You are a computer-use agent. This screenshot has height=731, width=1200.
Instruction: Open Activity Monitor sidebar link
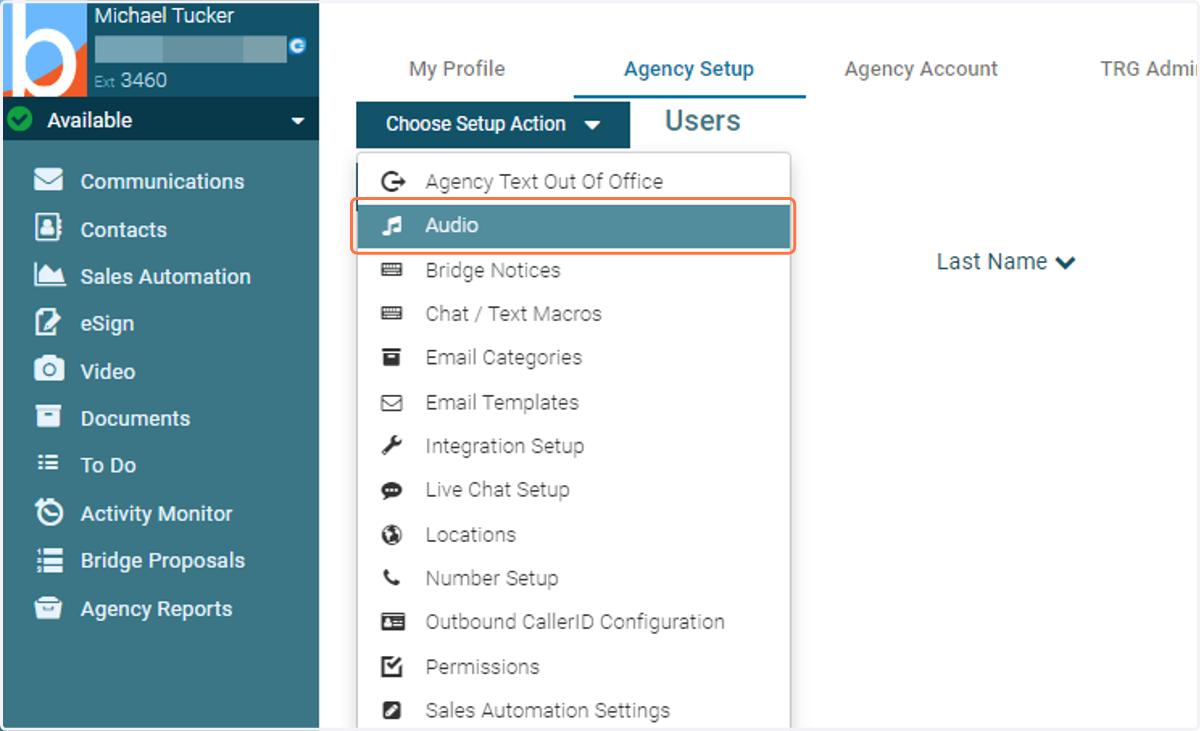pos(156,514)
